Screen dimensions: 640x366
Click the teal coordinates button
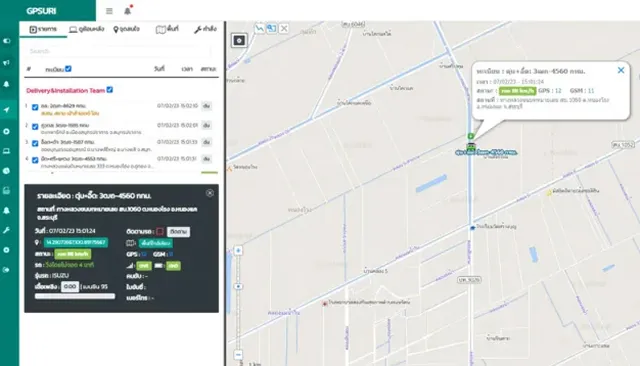pos(76,242)
